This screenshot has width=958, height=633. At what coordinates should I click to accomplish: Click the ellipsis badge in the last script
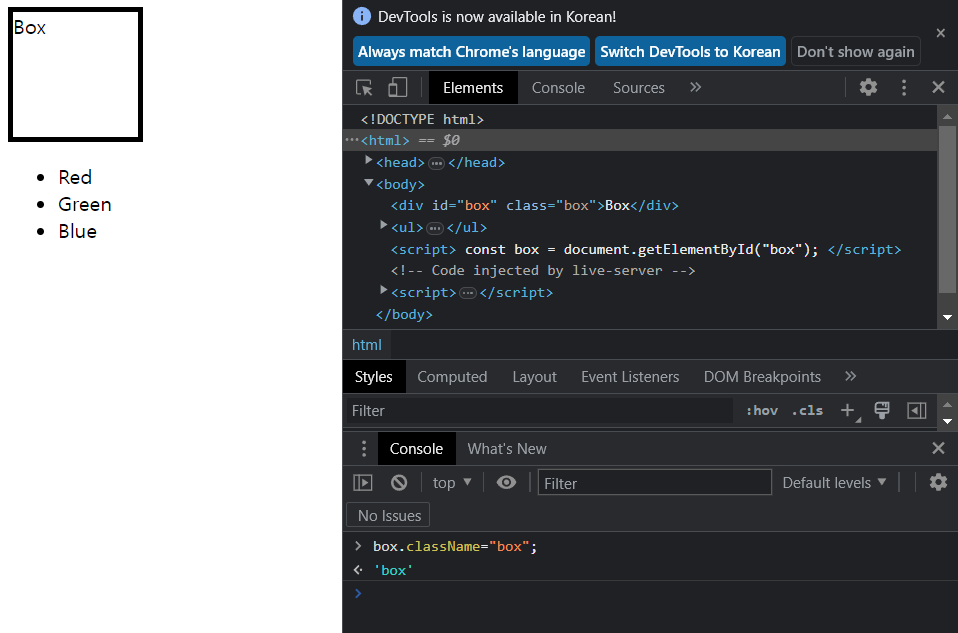467,293
